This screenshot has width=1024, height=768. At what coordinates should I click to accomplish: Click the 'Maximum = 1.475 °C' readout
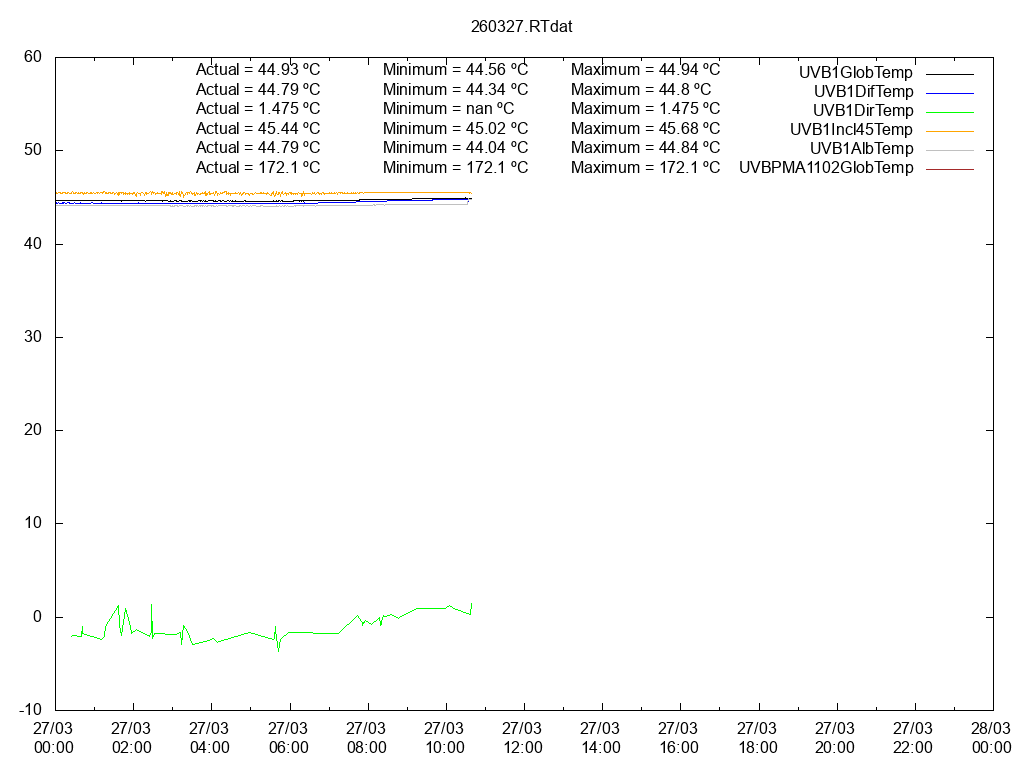[x=645, y=108]
